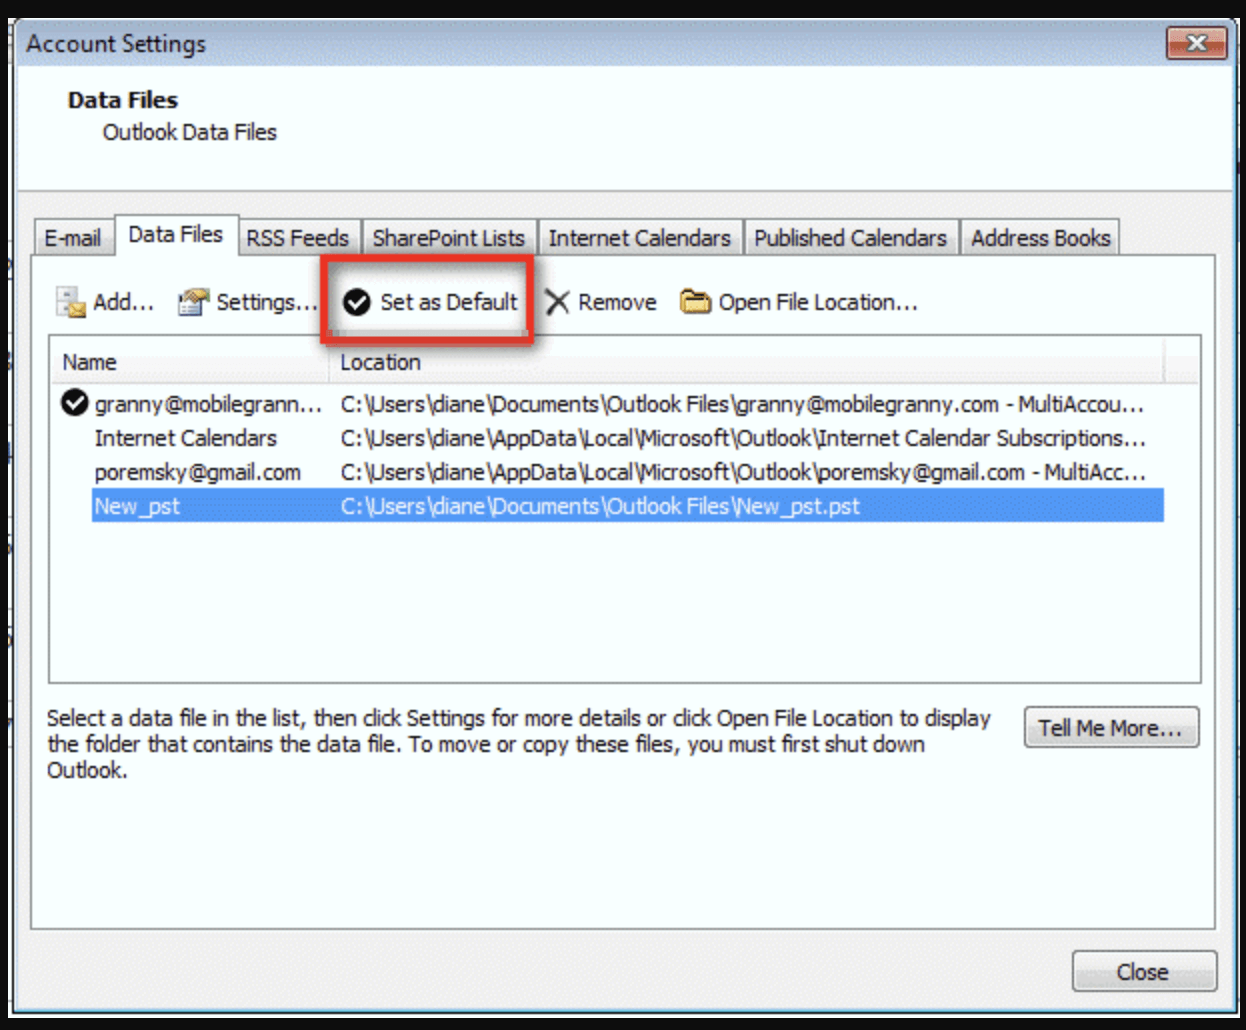Select the poremsky@gmail.com data file
1246x1030 pixels.
[196, 471]
